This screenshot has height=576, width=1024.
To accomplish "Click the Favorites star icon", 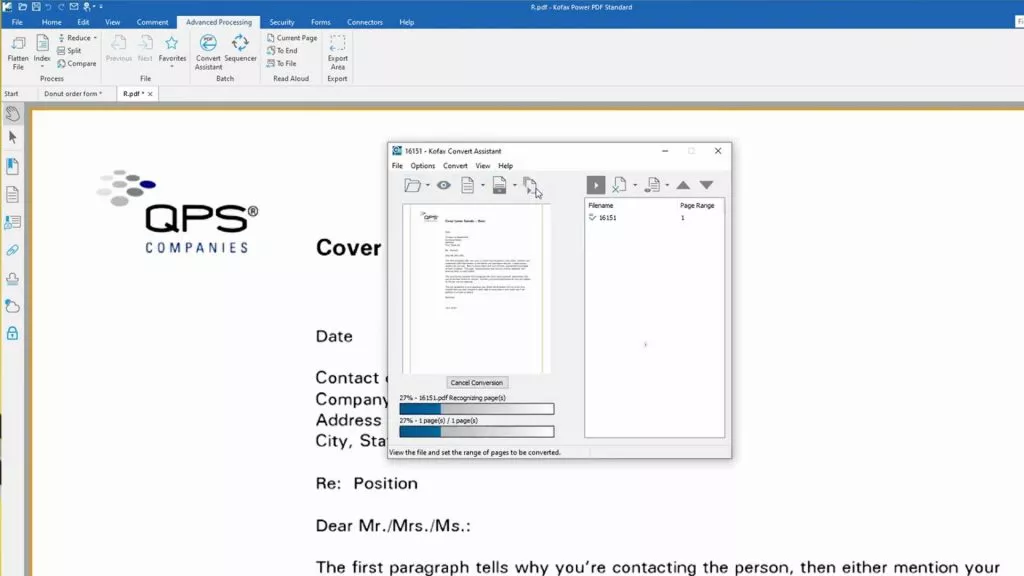I will tap(172, 44).
